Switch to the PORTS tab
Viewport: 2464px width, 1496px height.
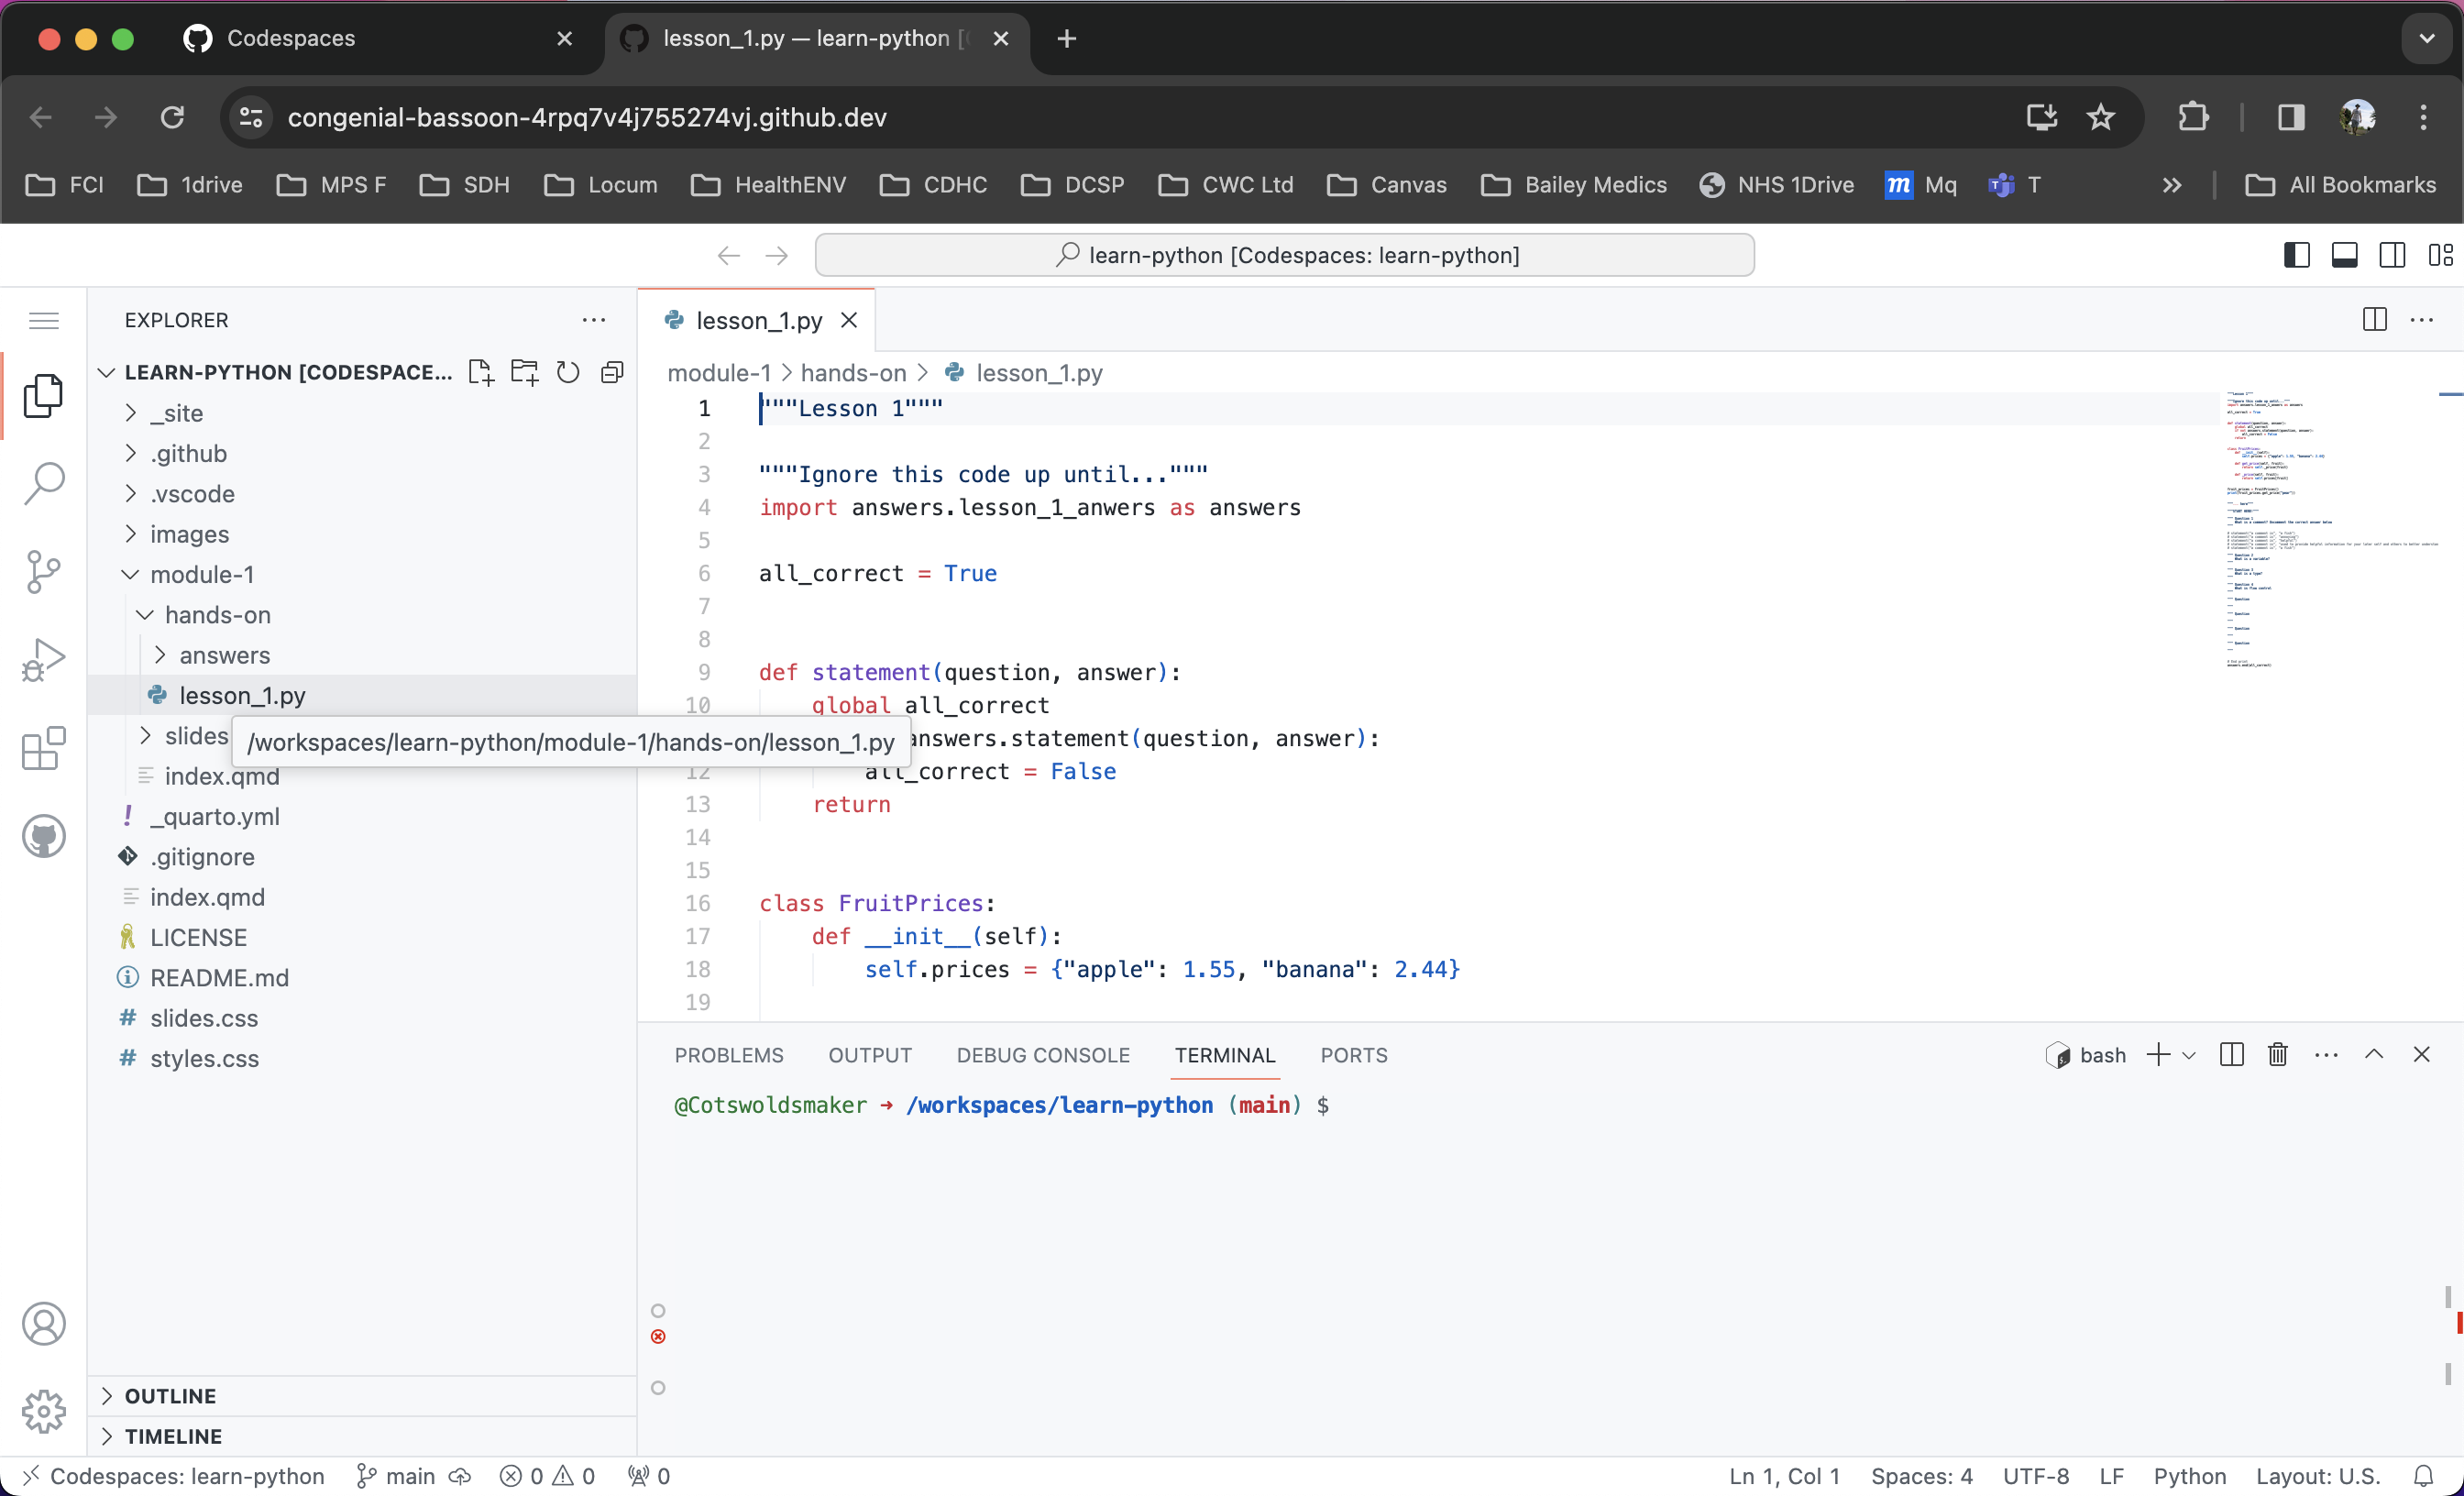1354,1055
